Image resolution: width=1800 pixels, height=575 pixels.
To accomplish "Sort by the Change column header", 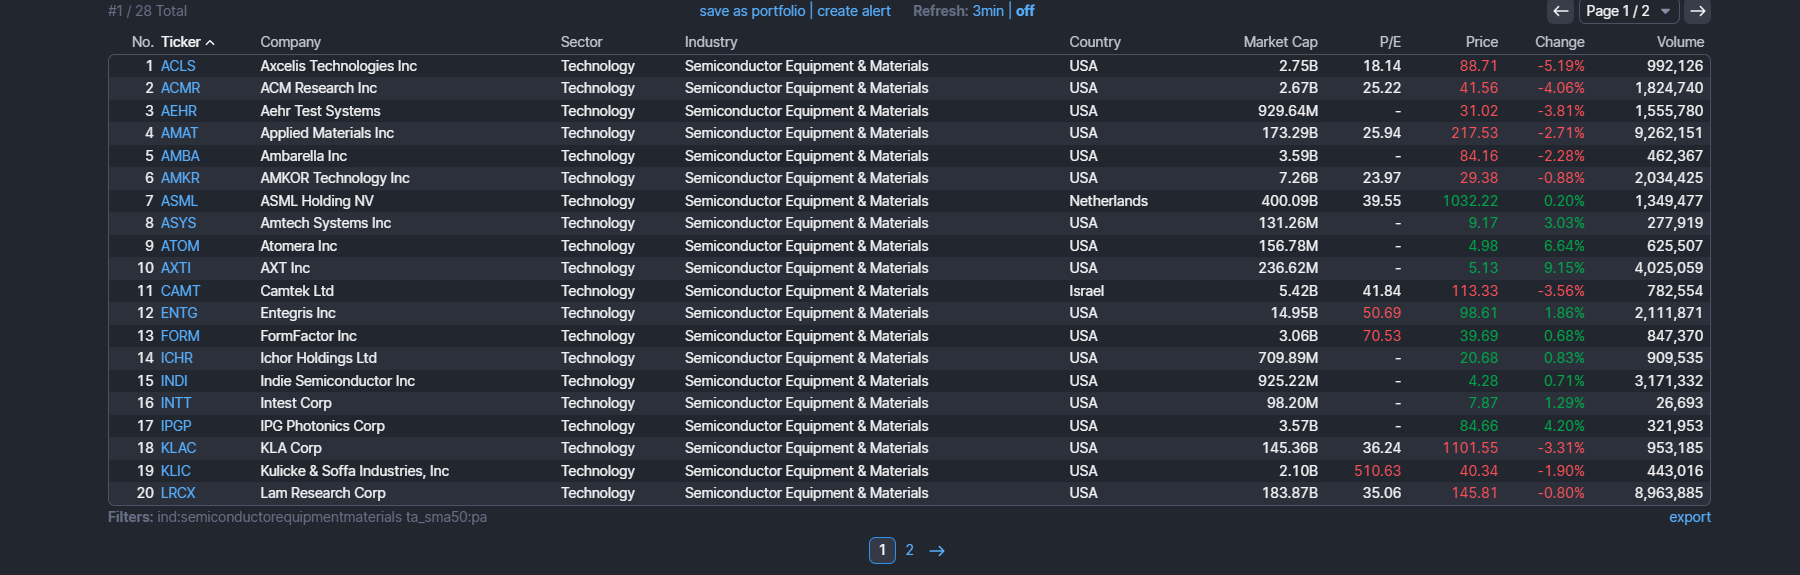I will pos(1559,42).
